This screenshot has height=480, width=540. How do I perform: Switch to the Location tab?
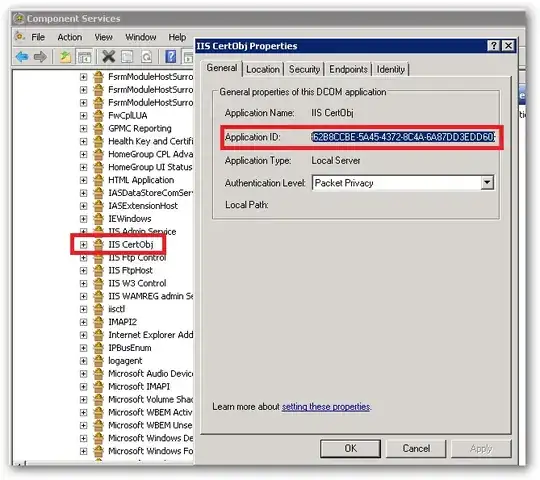263,70
